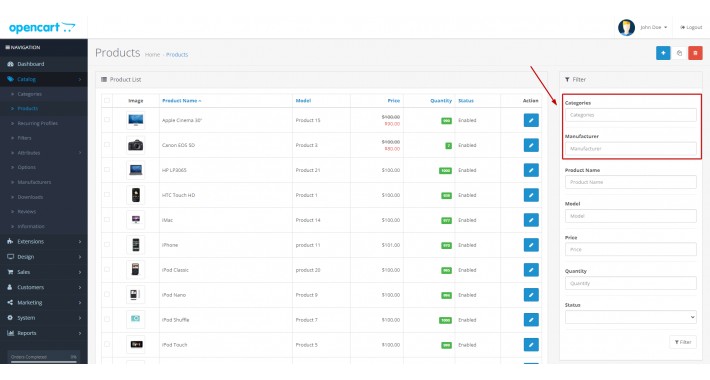This screenshot has width=710, height=380.
Task: Sort by Product Name column header
Action: pos(181,101)
